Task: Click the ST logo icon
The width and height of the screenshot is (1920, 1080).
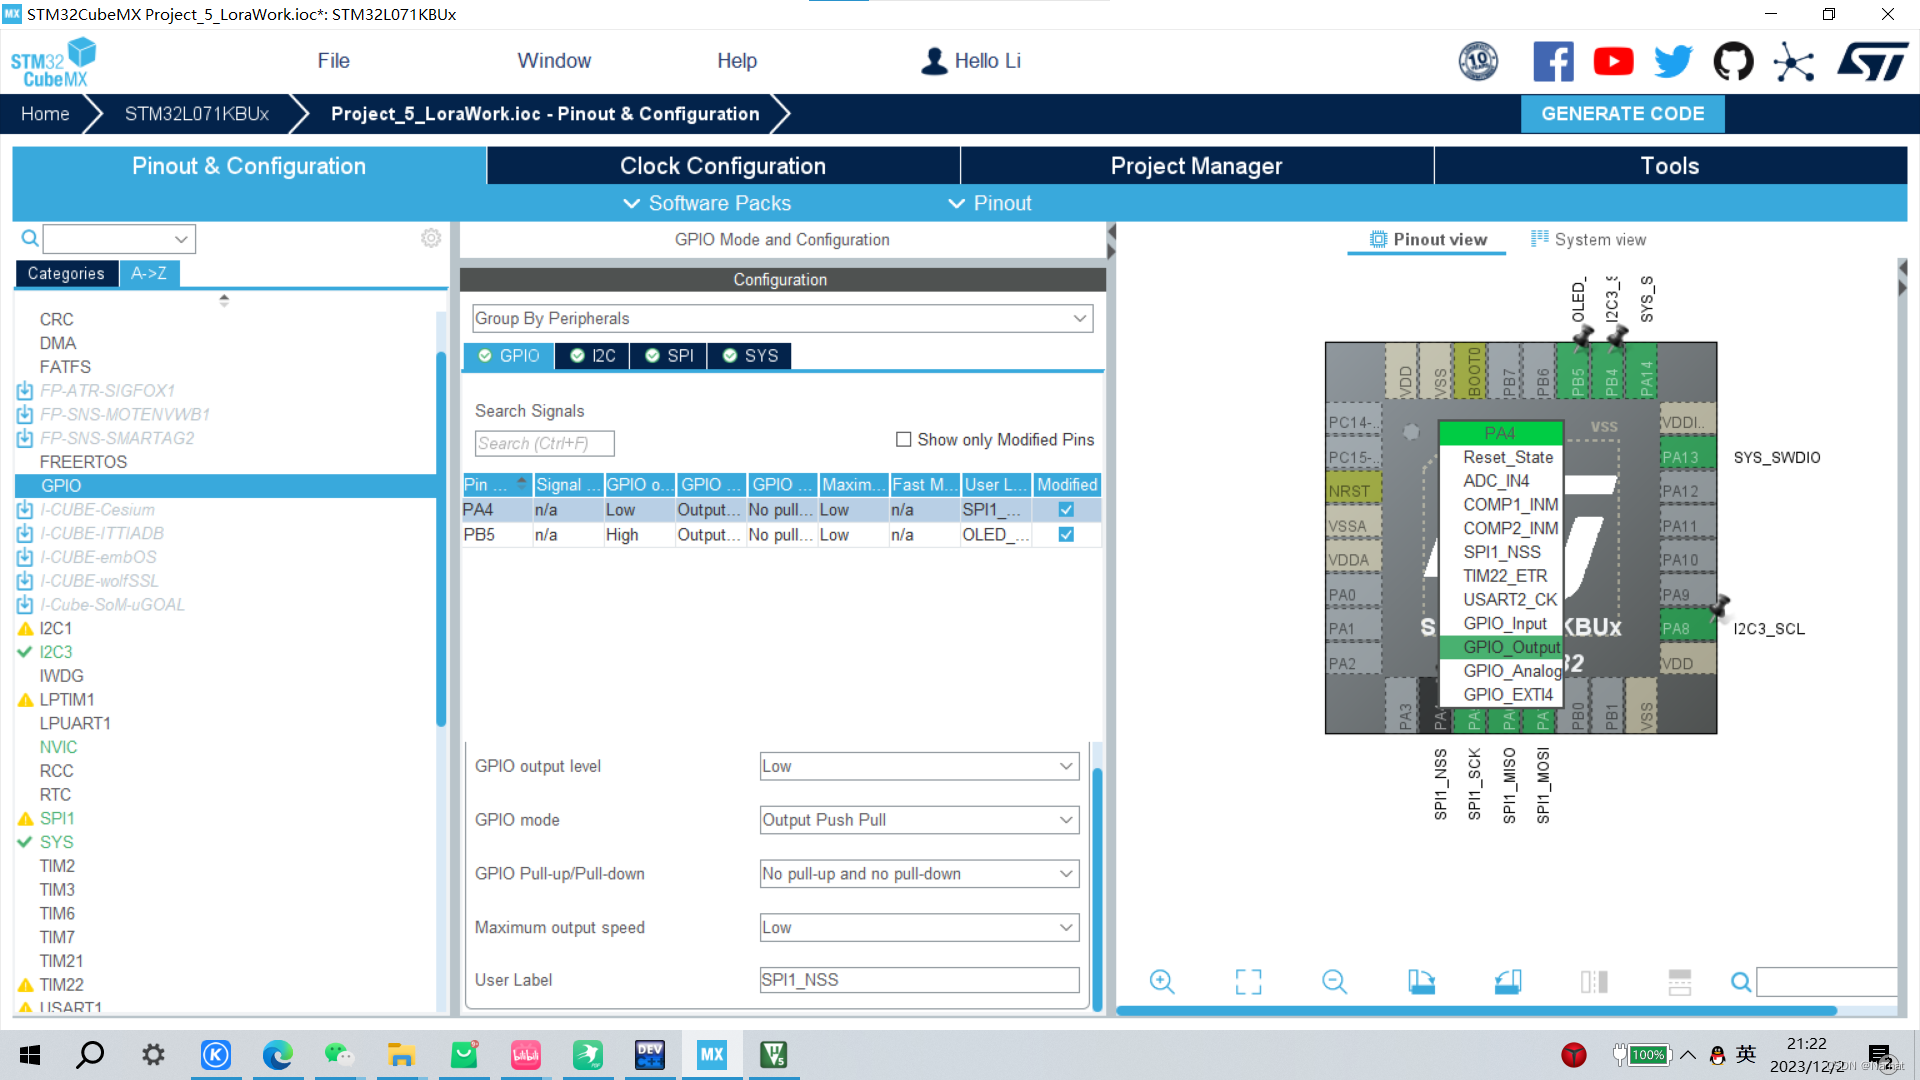Action: (x=1873, y=62)
